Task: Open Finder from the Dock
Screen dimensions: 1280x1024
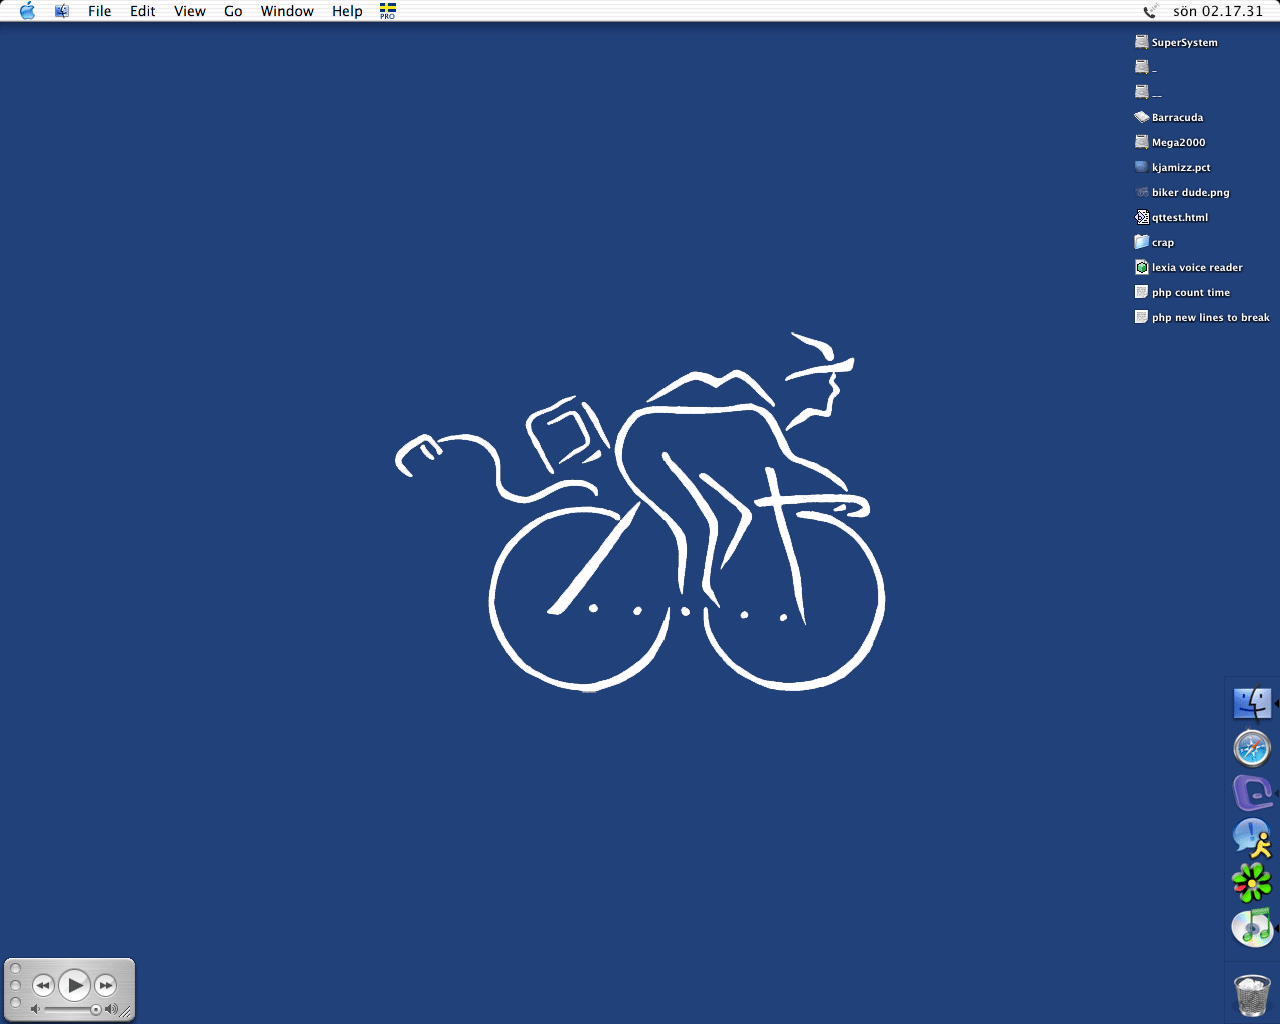Action: (1251, 703)
